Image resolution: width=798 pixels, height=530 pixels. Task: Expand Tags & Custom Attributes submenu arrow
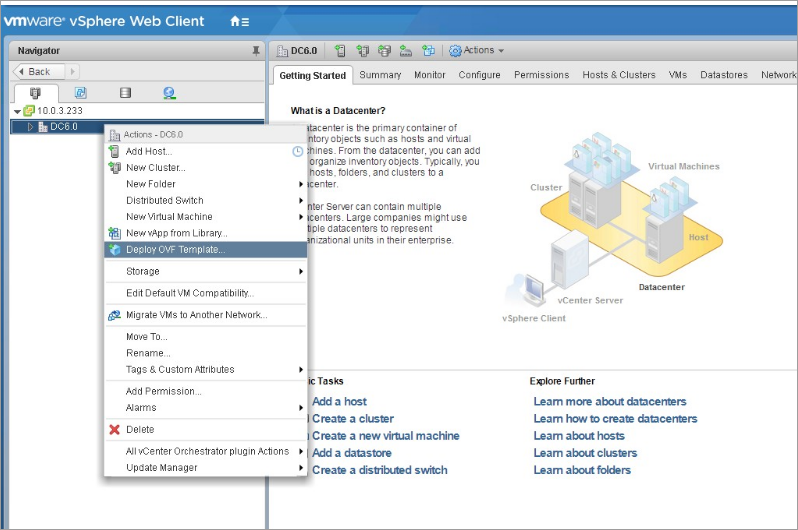pos(301,370)
